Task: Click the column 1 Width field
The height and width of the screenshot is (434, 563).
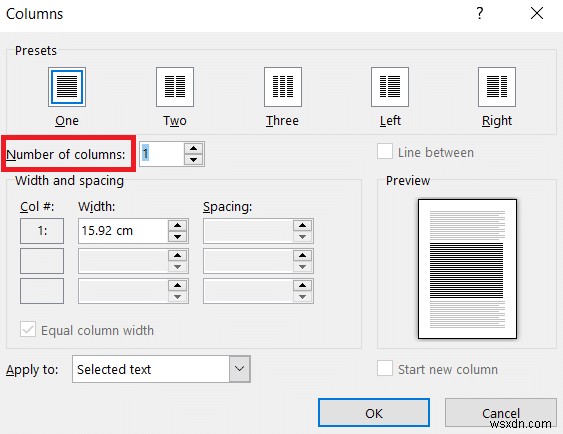Action: click(123, 231)
